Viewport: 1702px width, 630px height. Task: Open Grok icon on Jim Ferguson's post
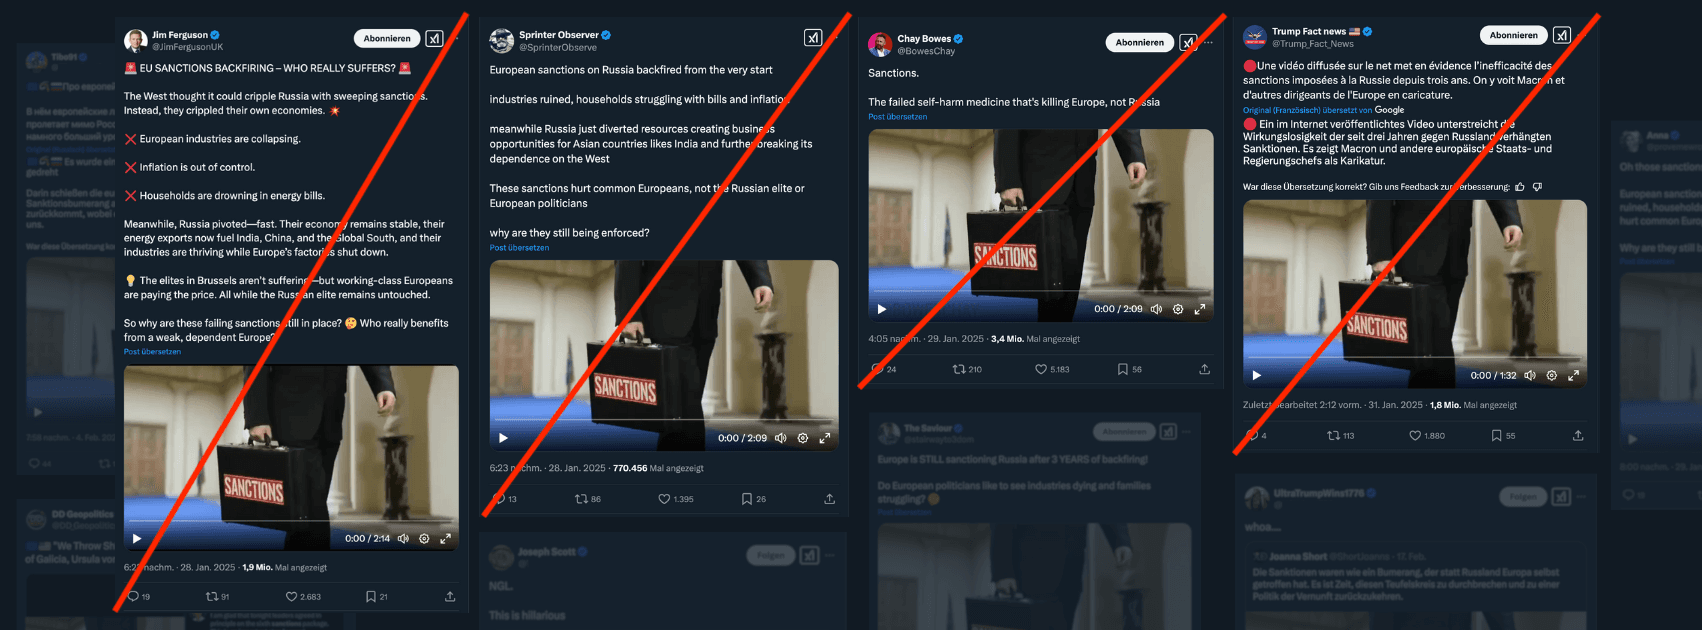click(x=434, y=39)
